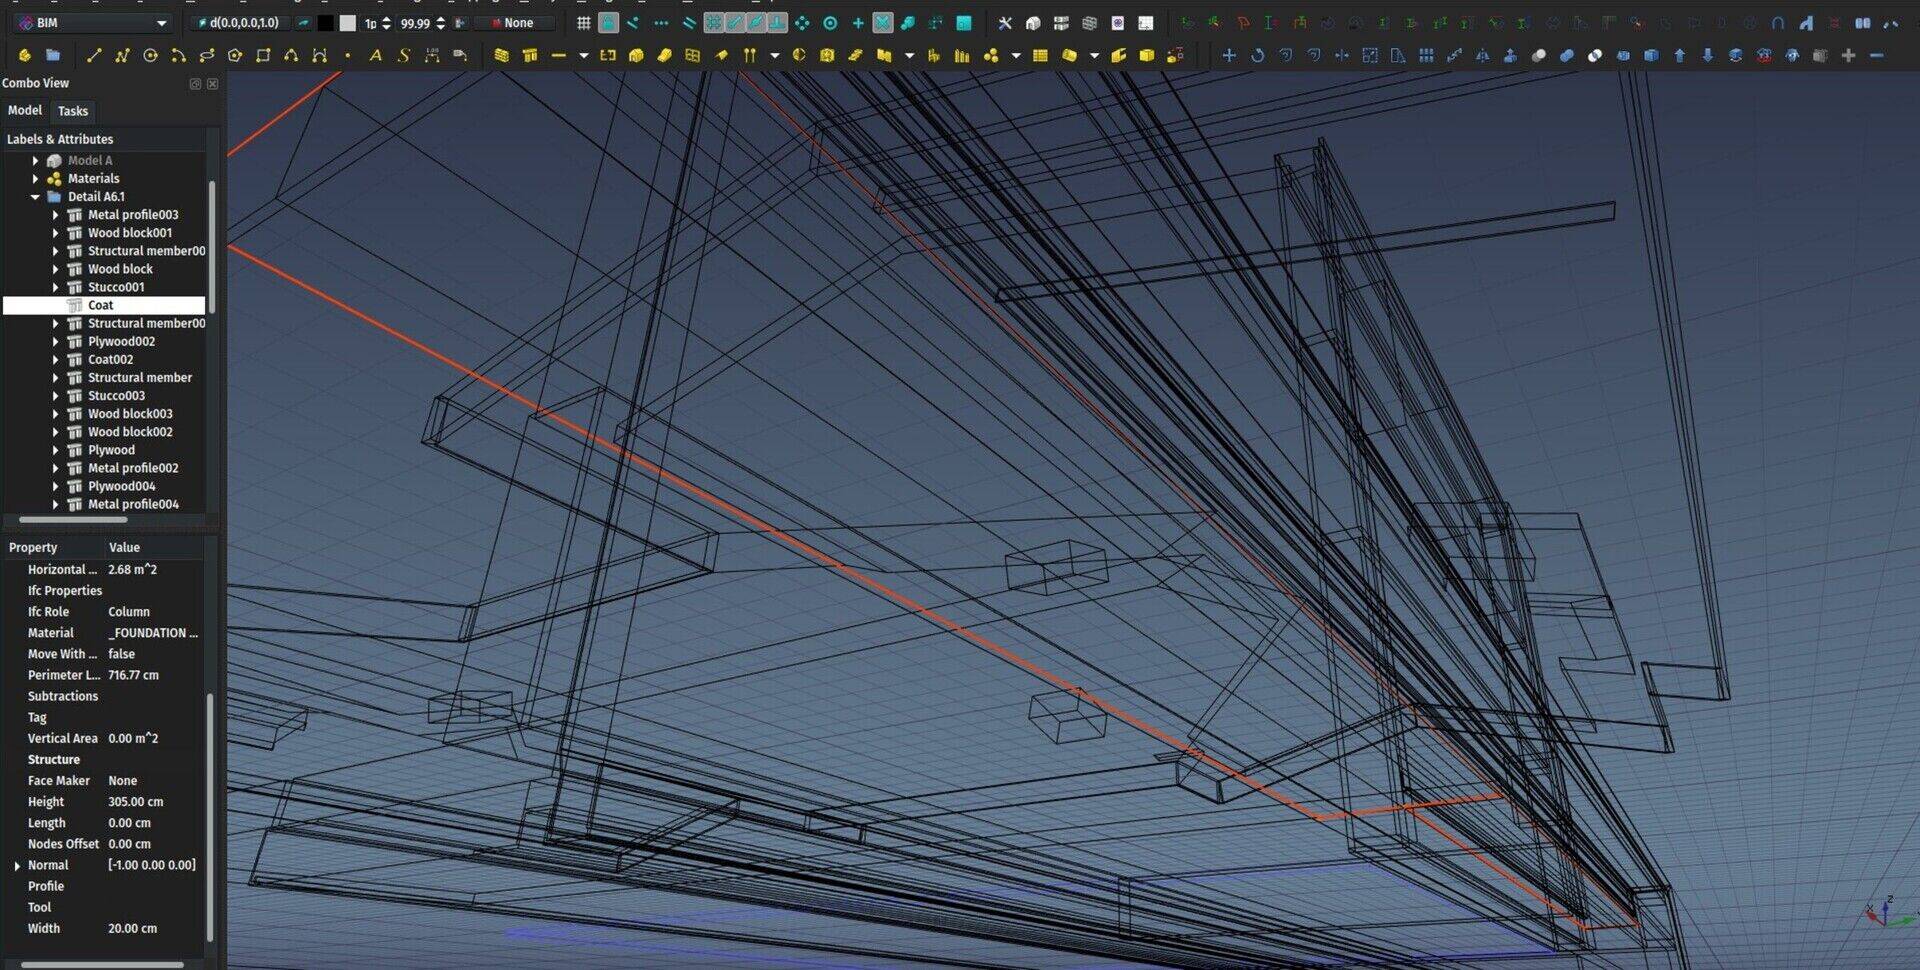Float the Combo View panel
The image size is (1920, 970).
pos(195,84)
